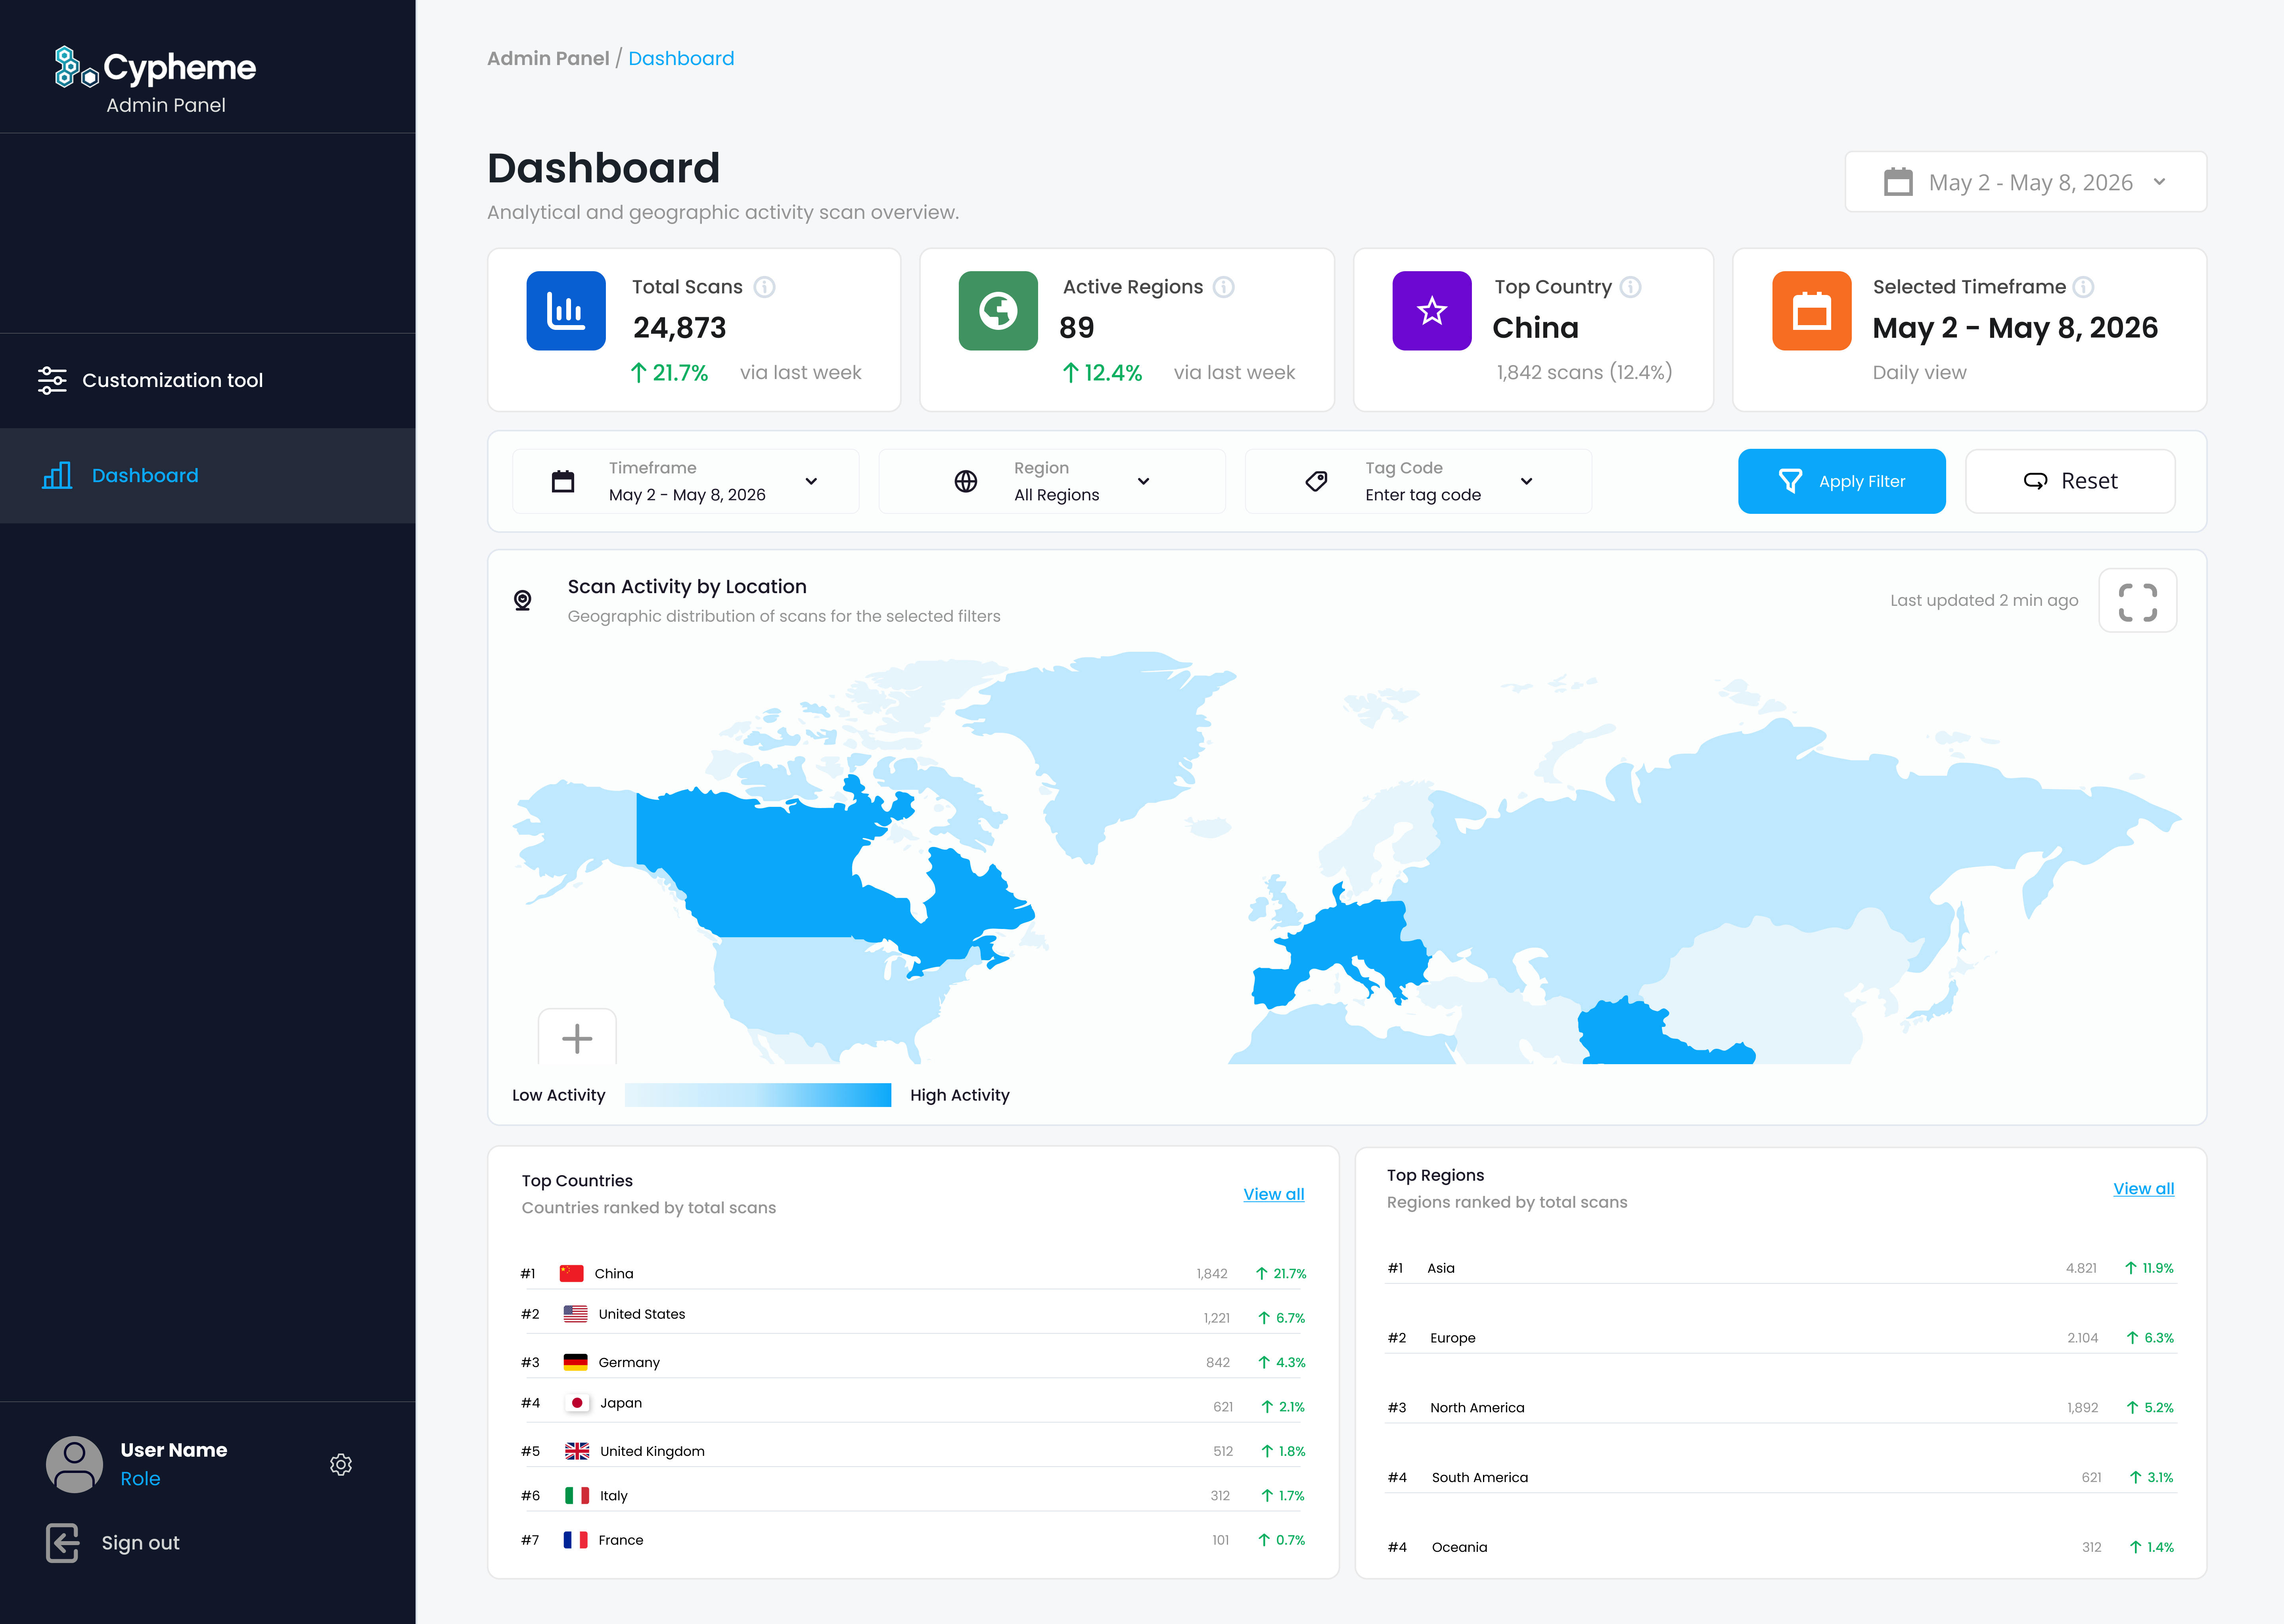Image resolution: width=2284 pixels, height=1624 pixels.
Task: Click the United Kingdom flag icon
Action: tap(577, 1451)
